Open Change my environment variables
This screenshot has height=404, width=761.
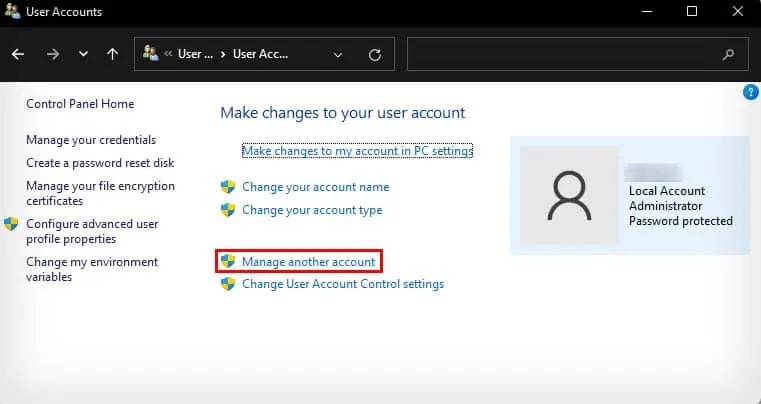(92, 269)
